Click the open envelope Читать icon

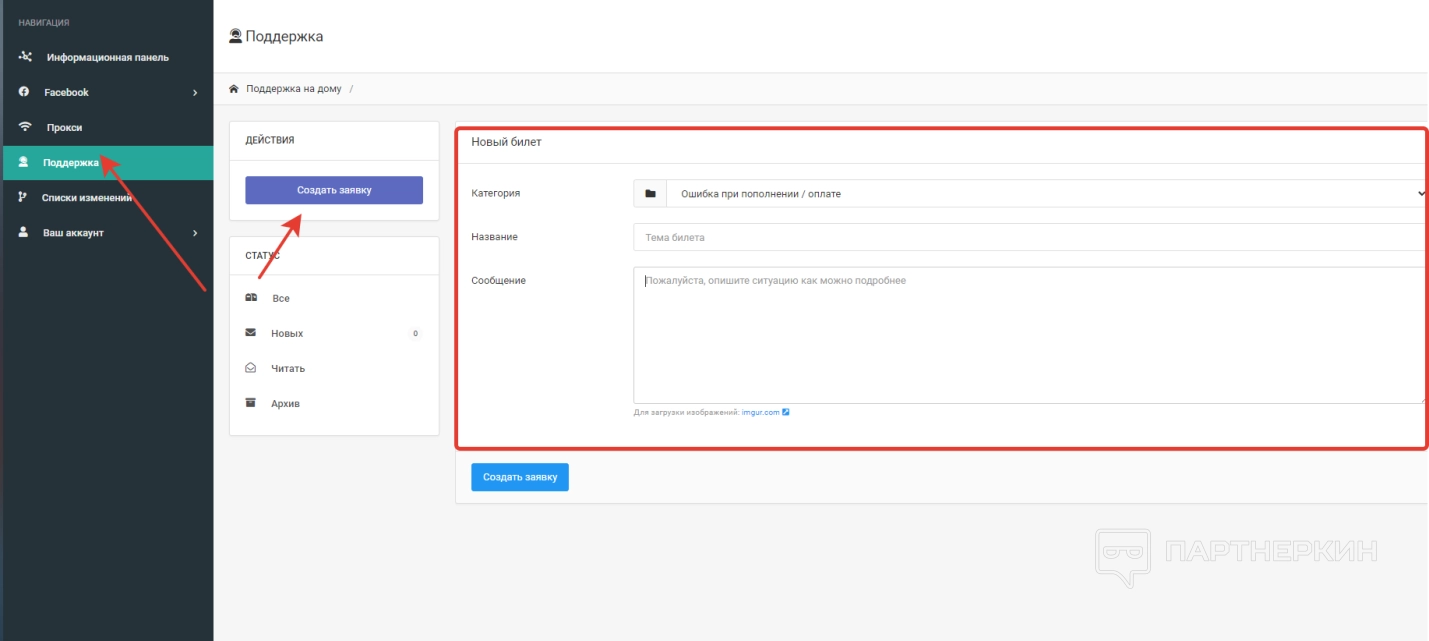tap(251, 368)
